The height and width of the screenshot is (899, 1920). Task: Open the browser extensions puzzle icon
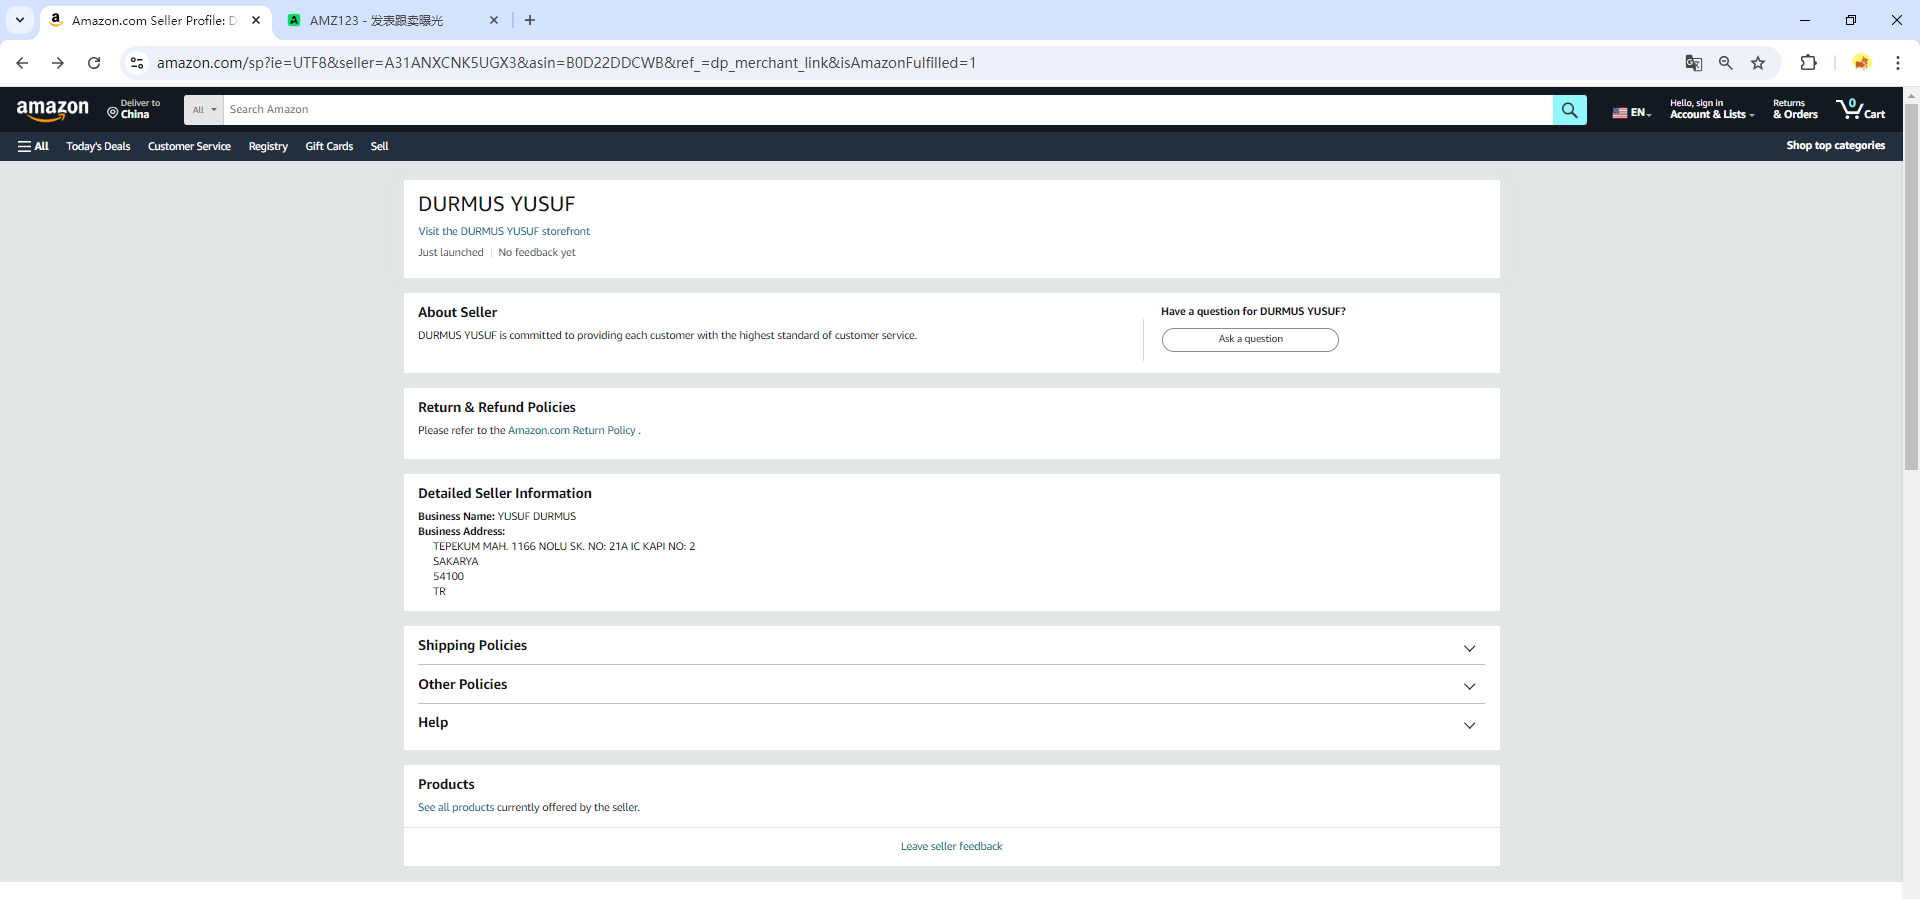1808,63
